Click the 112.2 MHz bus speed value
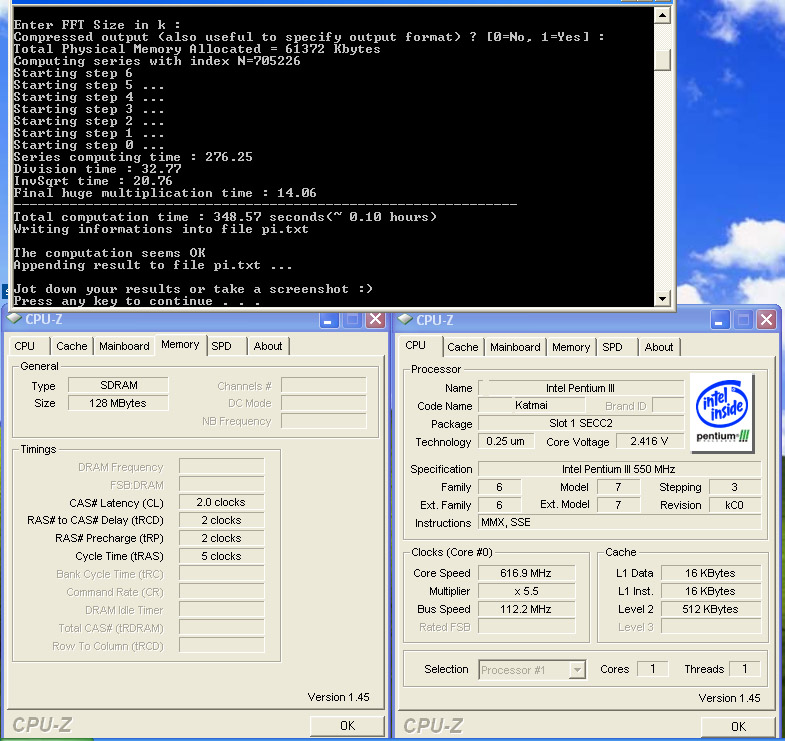Viewport: 785px width, 741px height. (x=526, y=609)
